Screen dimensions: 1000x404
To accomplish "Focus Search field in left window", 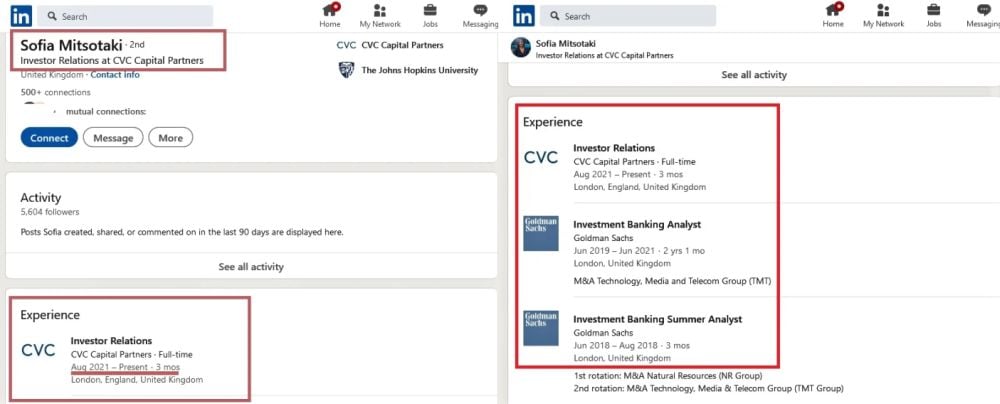I will tap(125, 16).
